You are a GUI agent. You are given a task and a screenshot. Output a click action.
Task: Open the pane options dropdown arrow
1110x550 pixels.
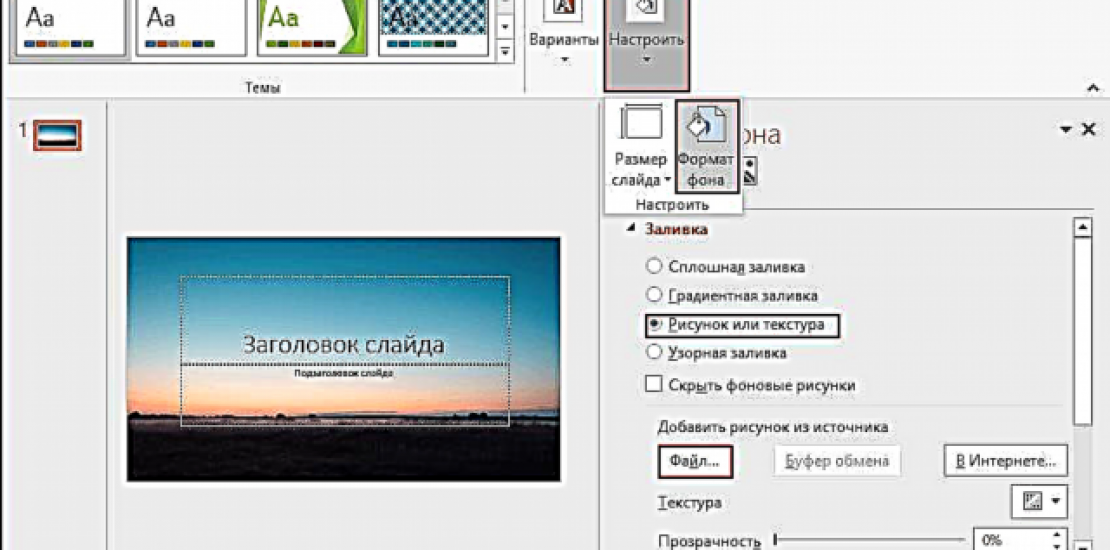pyautogui.click(x=1067, y=129)
